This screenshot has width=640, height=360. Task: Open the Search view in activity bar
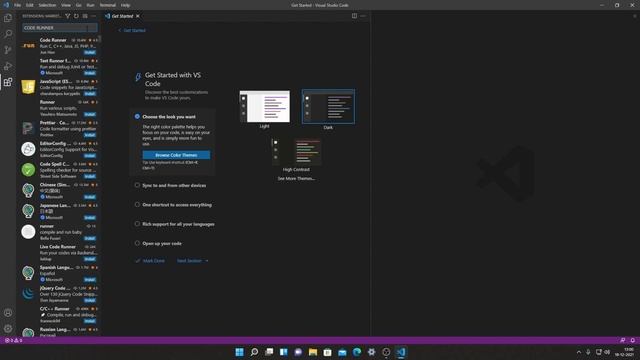[8, 34]
